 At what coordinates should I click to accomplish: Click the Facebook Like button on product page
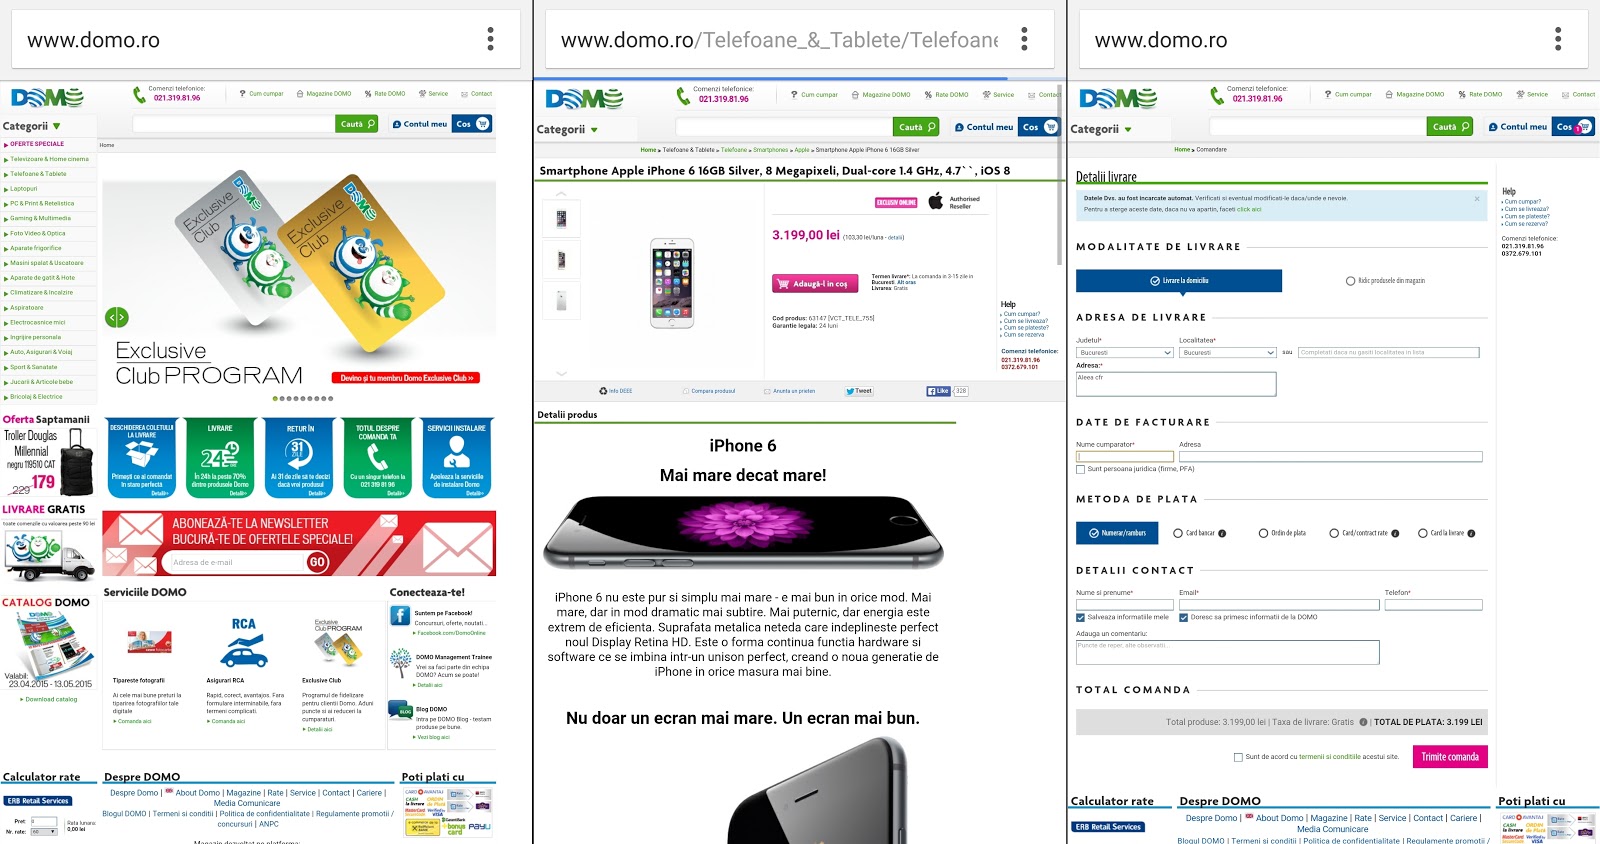(938, 391)
